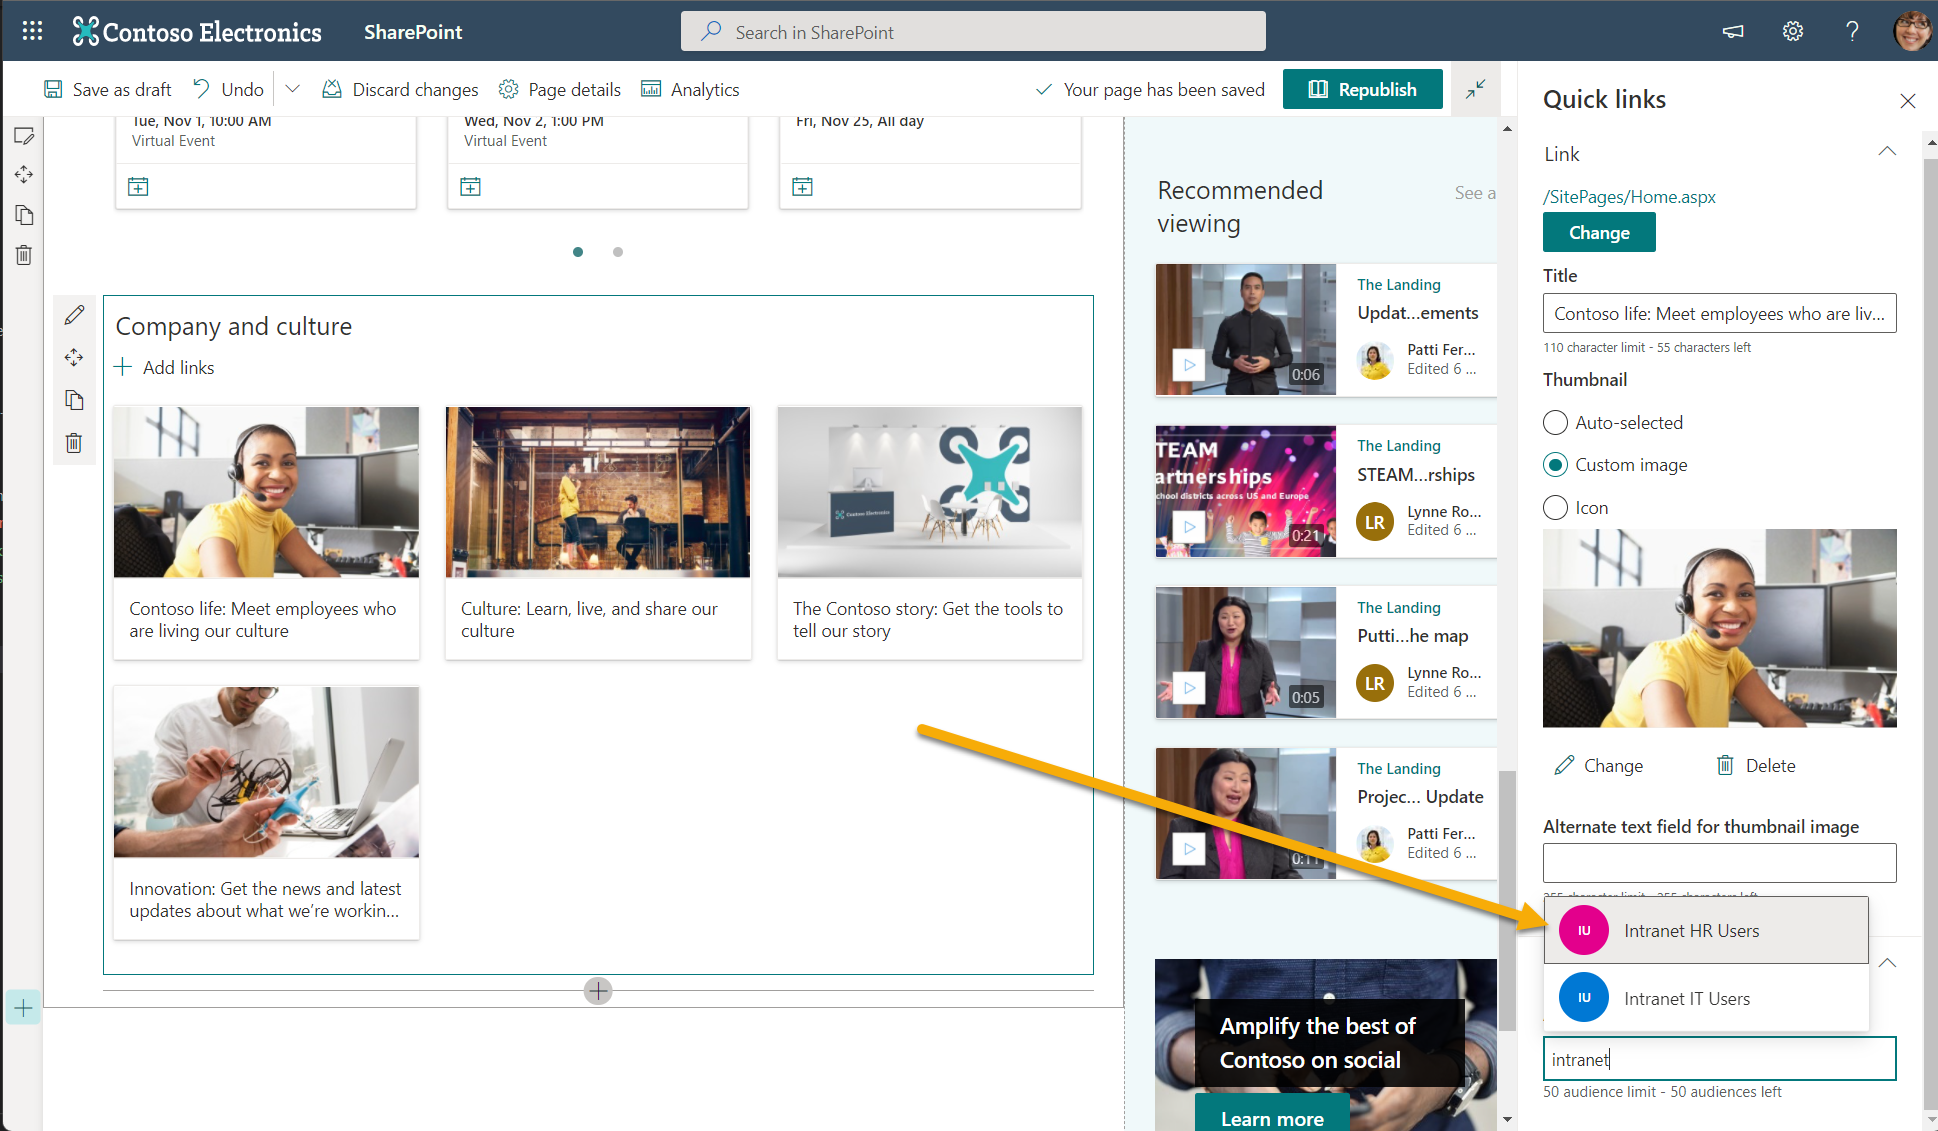1938x1131 pixels.
Task: Click Change to modify the link URL
Action: click(1598, 232)
